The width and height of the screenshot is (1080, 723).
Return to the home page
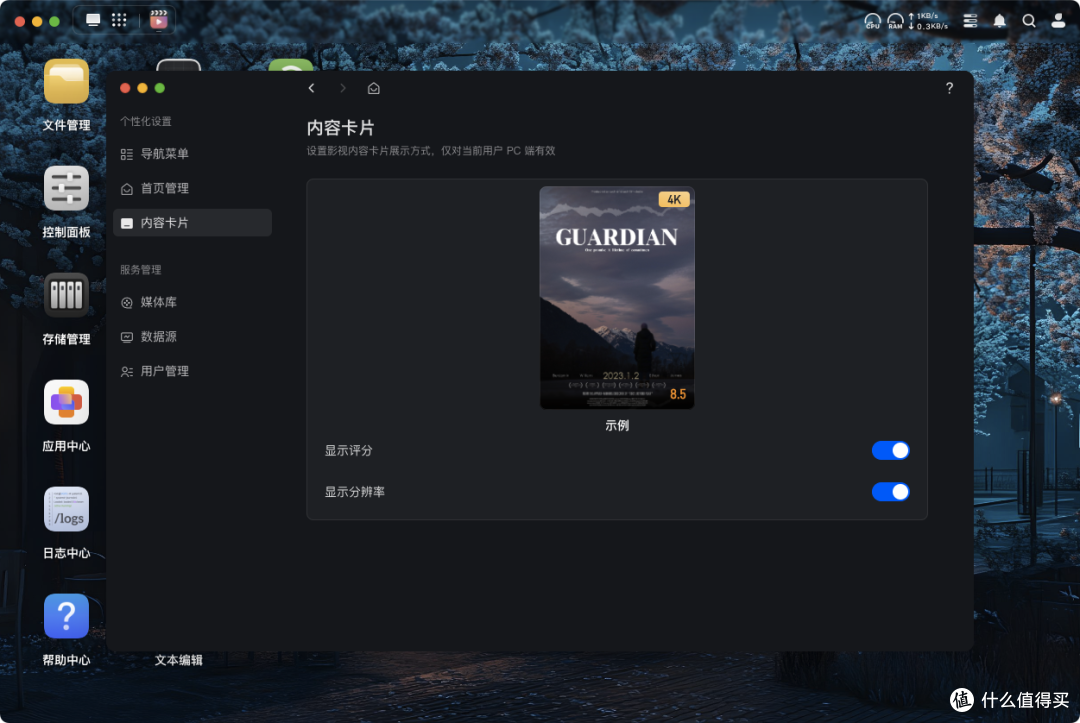tap(373, 88)
